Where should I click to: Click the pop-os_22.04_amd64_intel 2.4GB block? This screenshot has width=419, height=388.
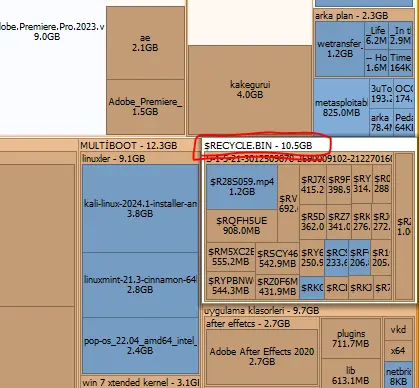140,346
